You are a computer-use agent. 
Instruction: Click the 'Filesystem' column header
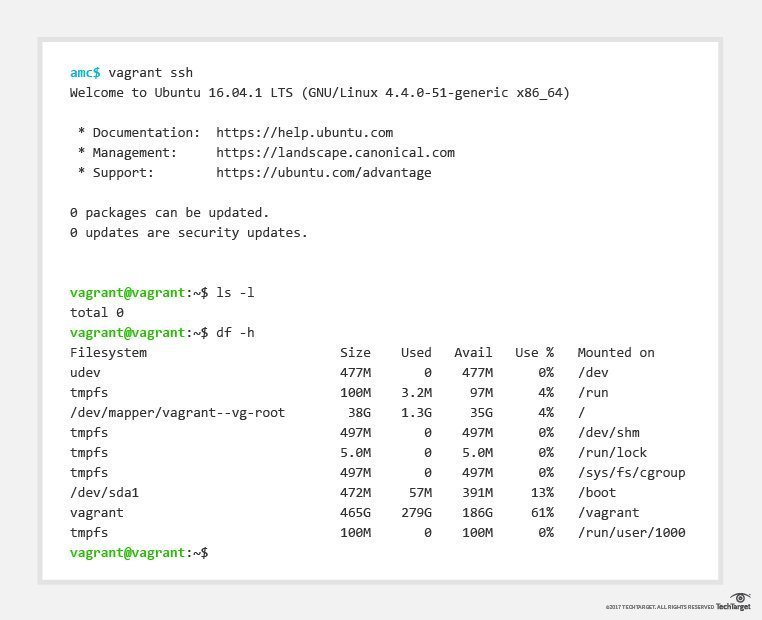coord(108,352)
